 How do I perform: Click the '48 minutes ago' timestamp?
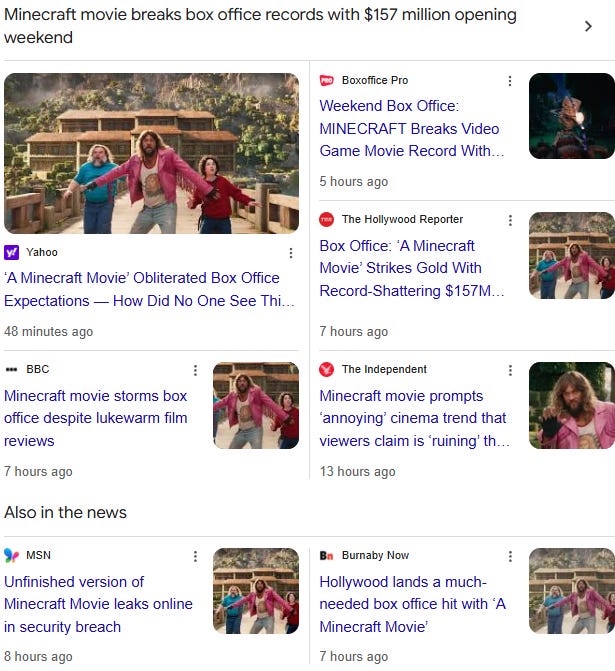[x=48, y=332]
